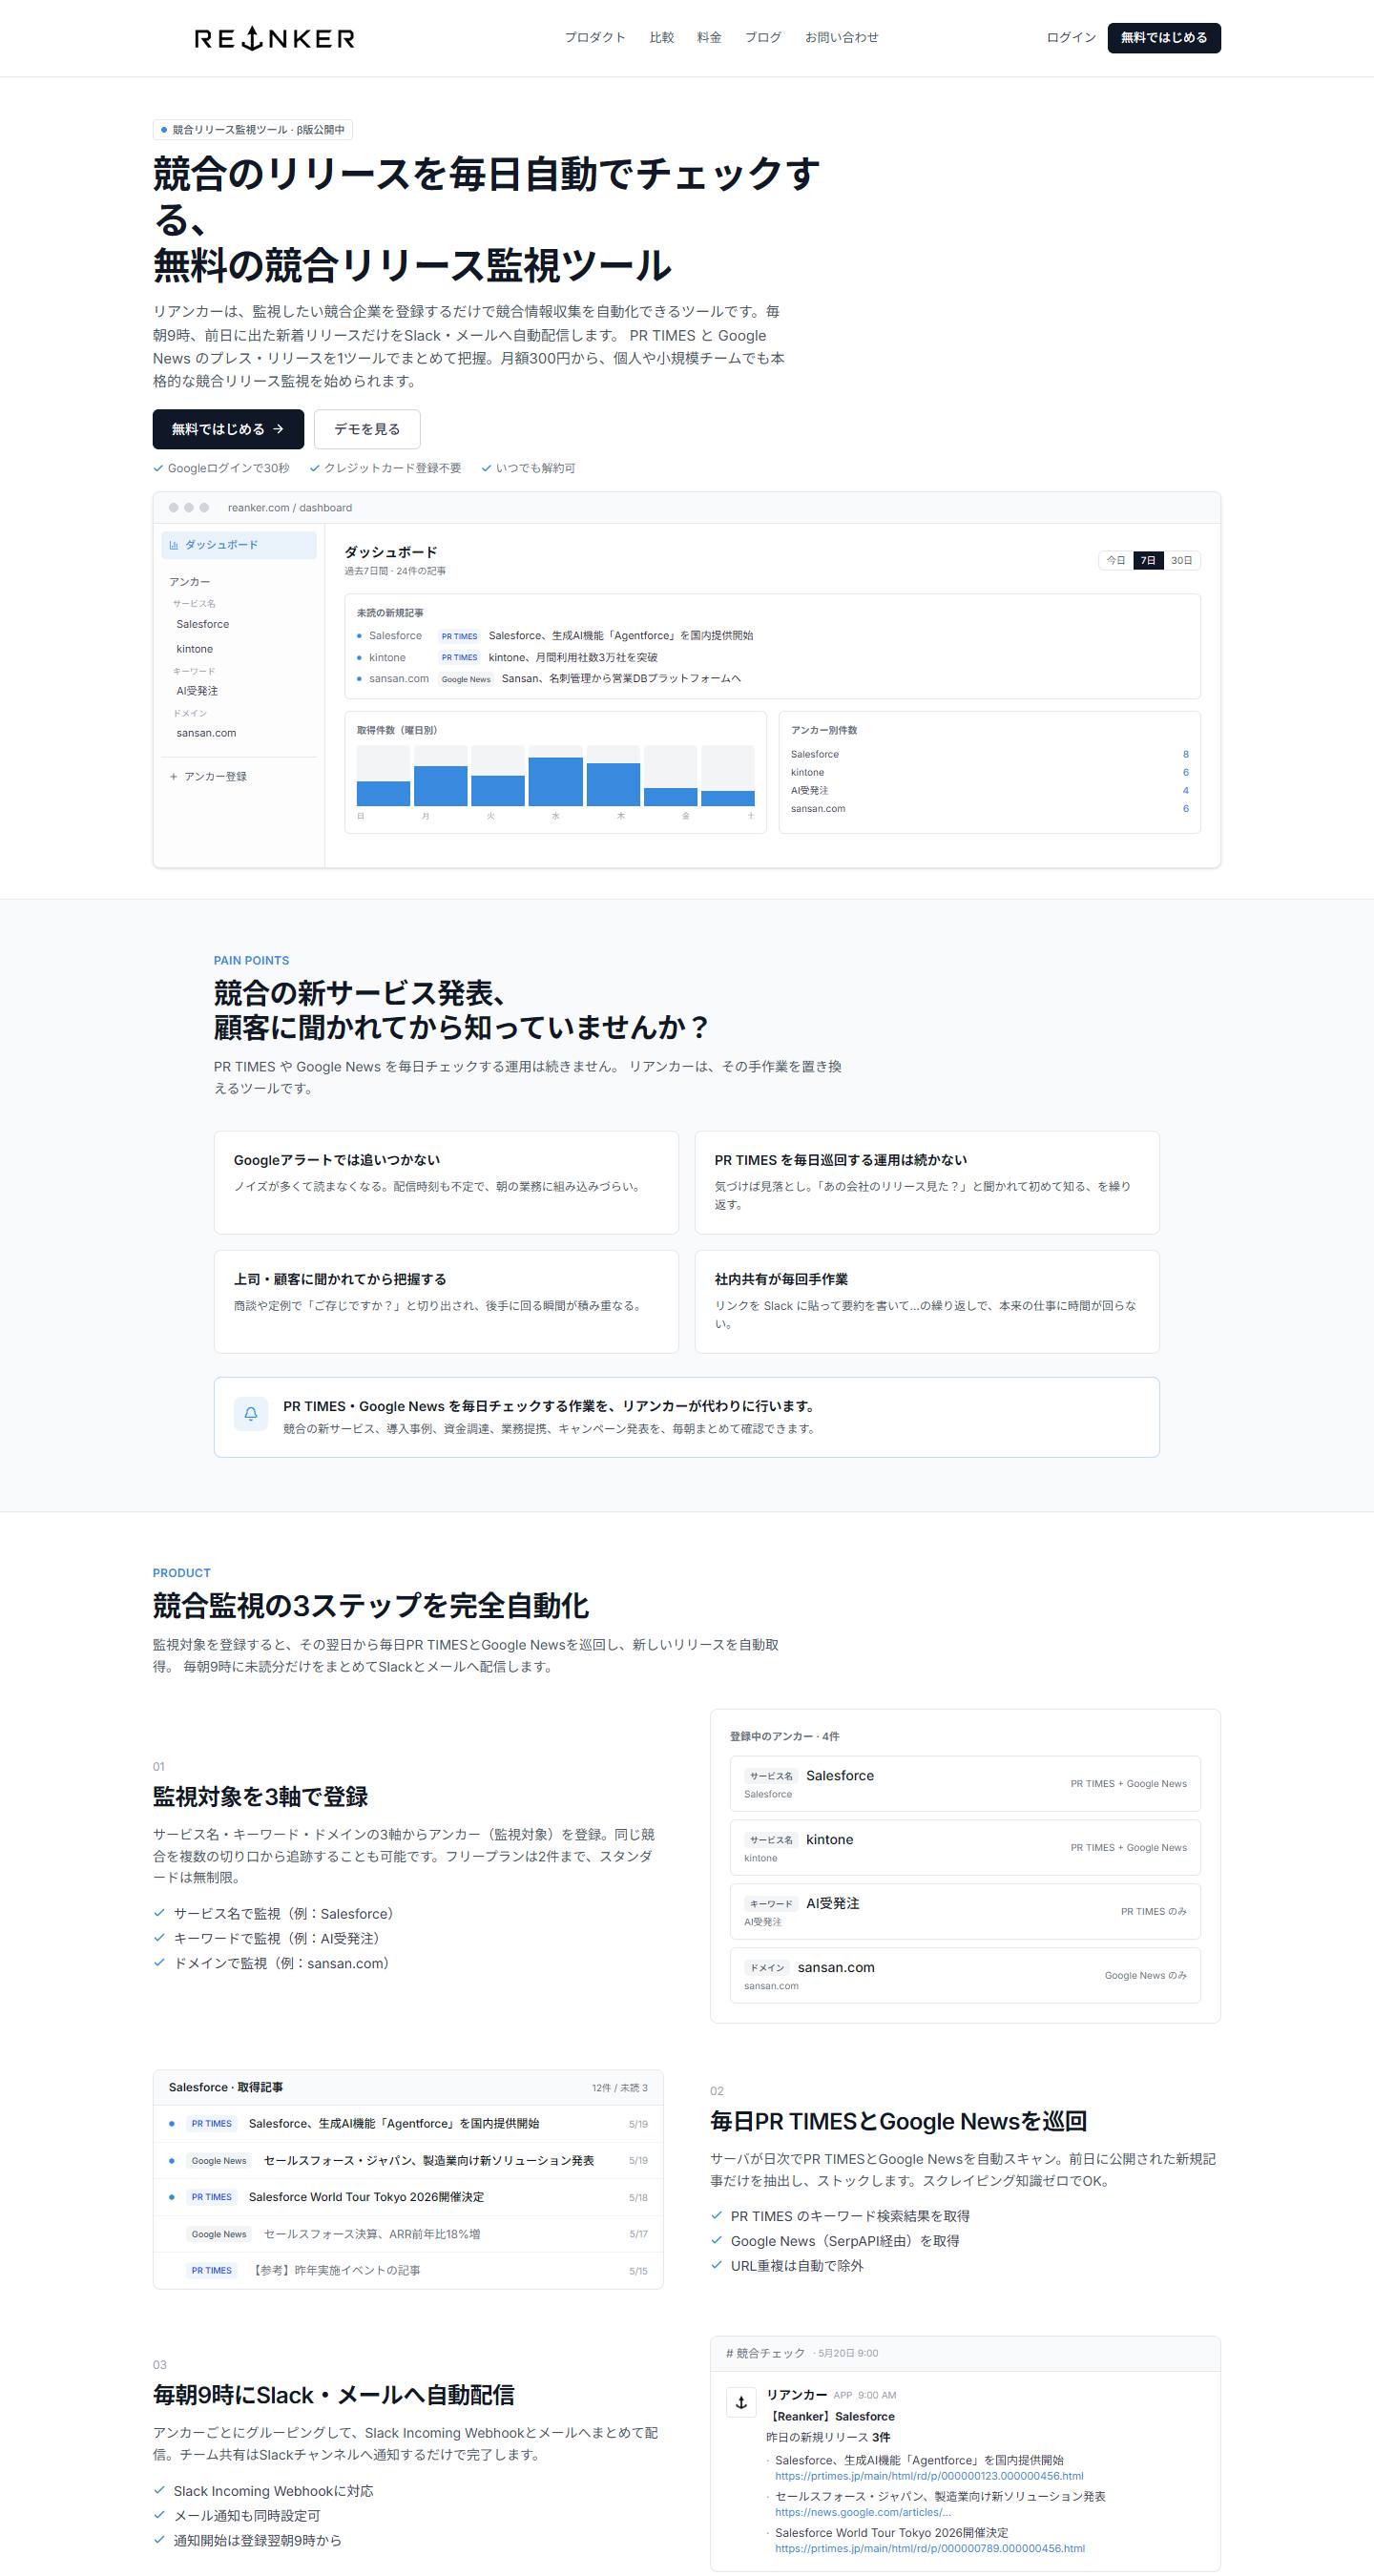Click checkmark beside ドメインで監視
The image size is (1374, 2576).
[159, 1963]
